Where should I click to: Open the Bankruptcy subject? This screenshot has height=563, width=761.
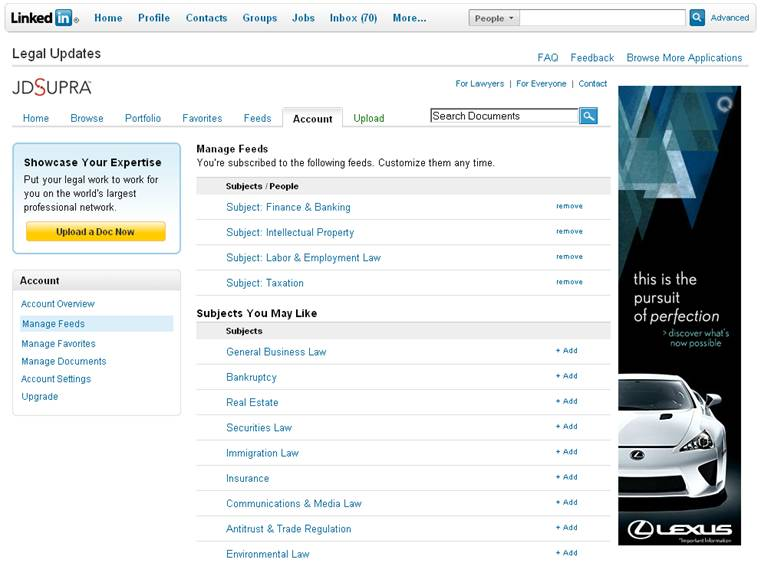[251, 377]
